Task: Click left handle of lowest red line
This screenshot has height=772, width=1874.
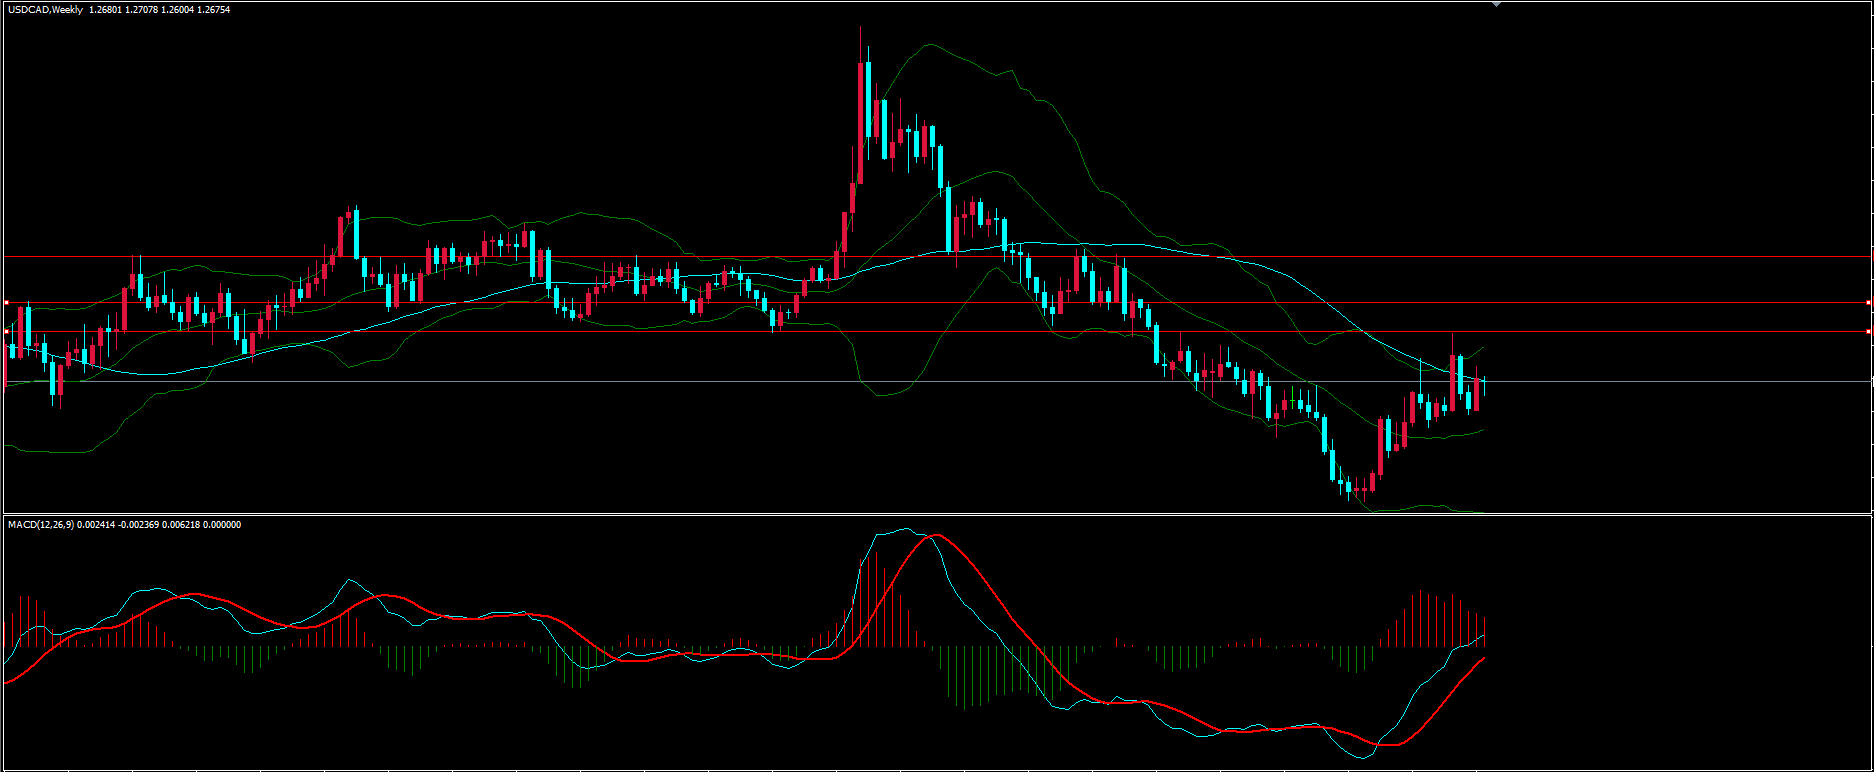Action: 6,331
